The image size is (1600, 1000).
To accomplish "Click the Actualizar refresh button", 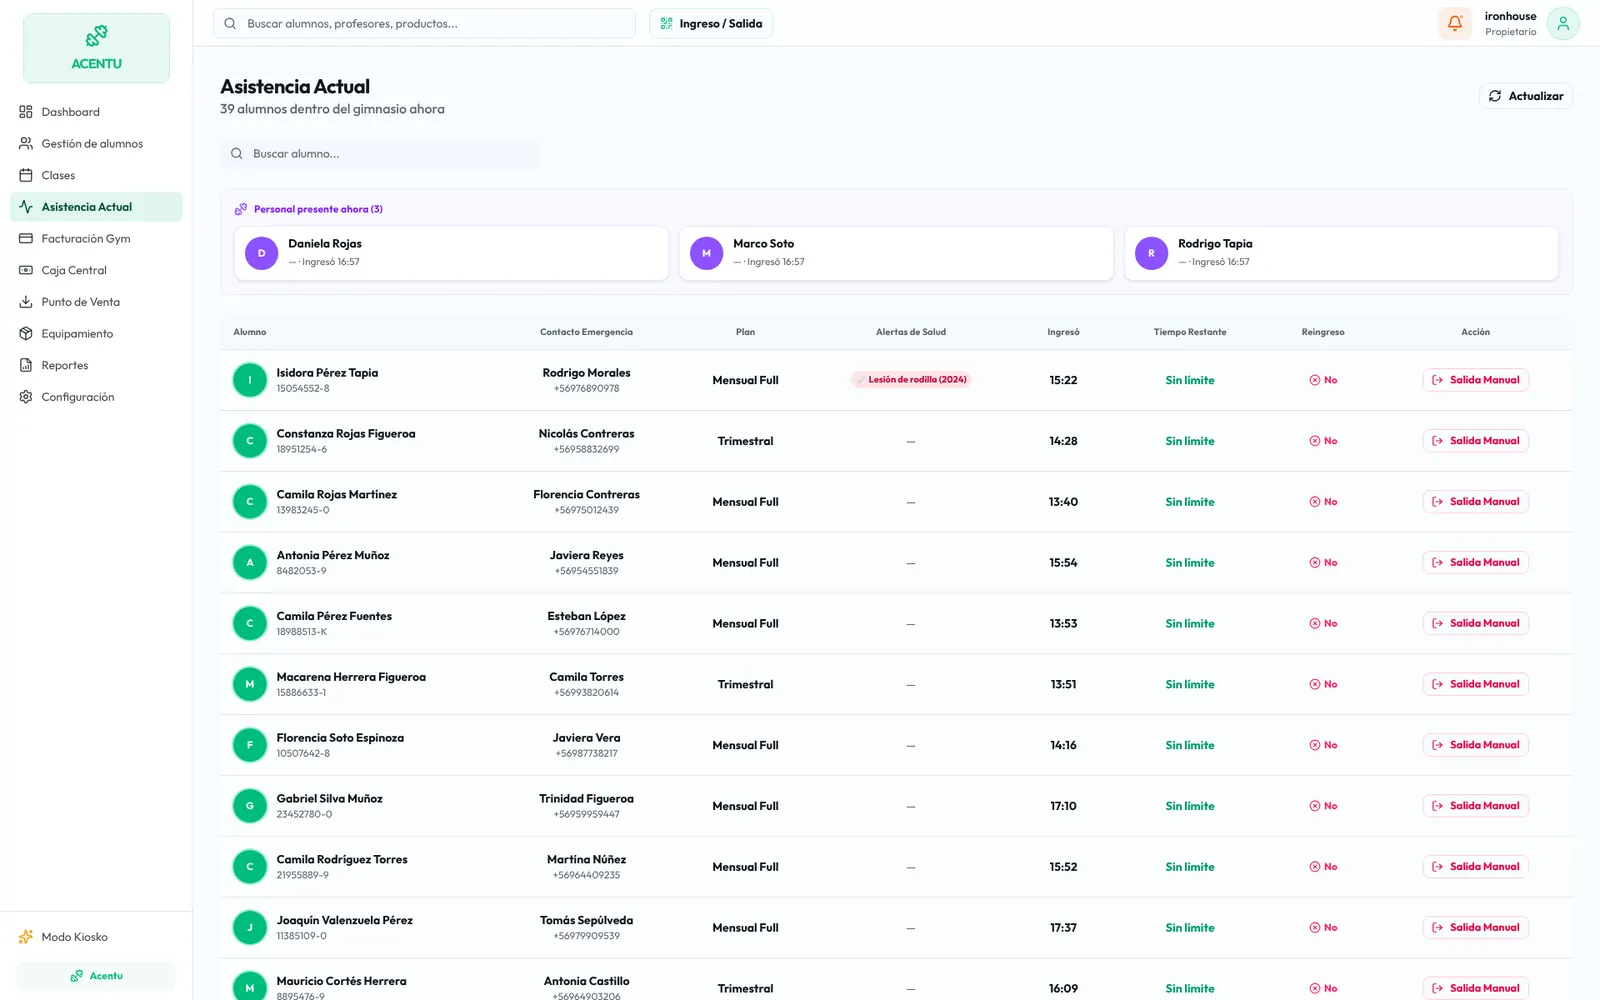I will [x=1526, y=96].
